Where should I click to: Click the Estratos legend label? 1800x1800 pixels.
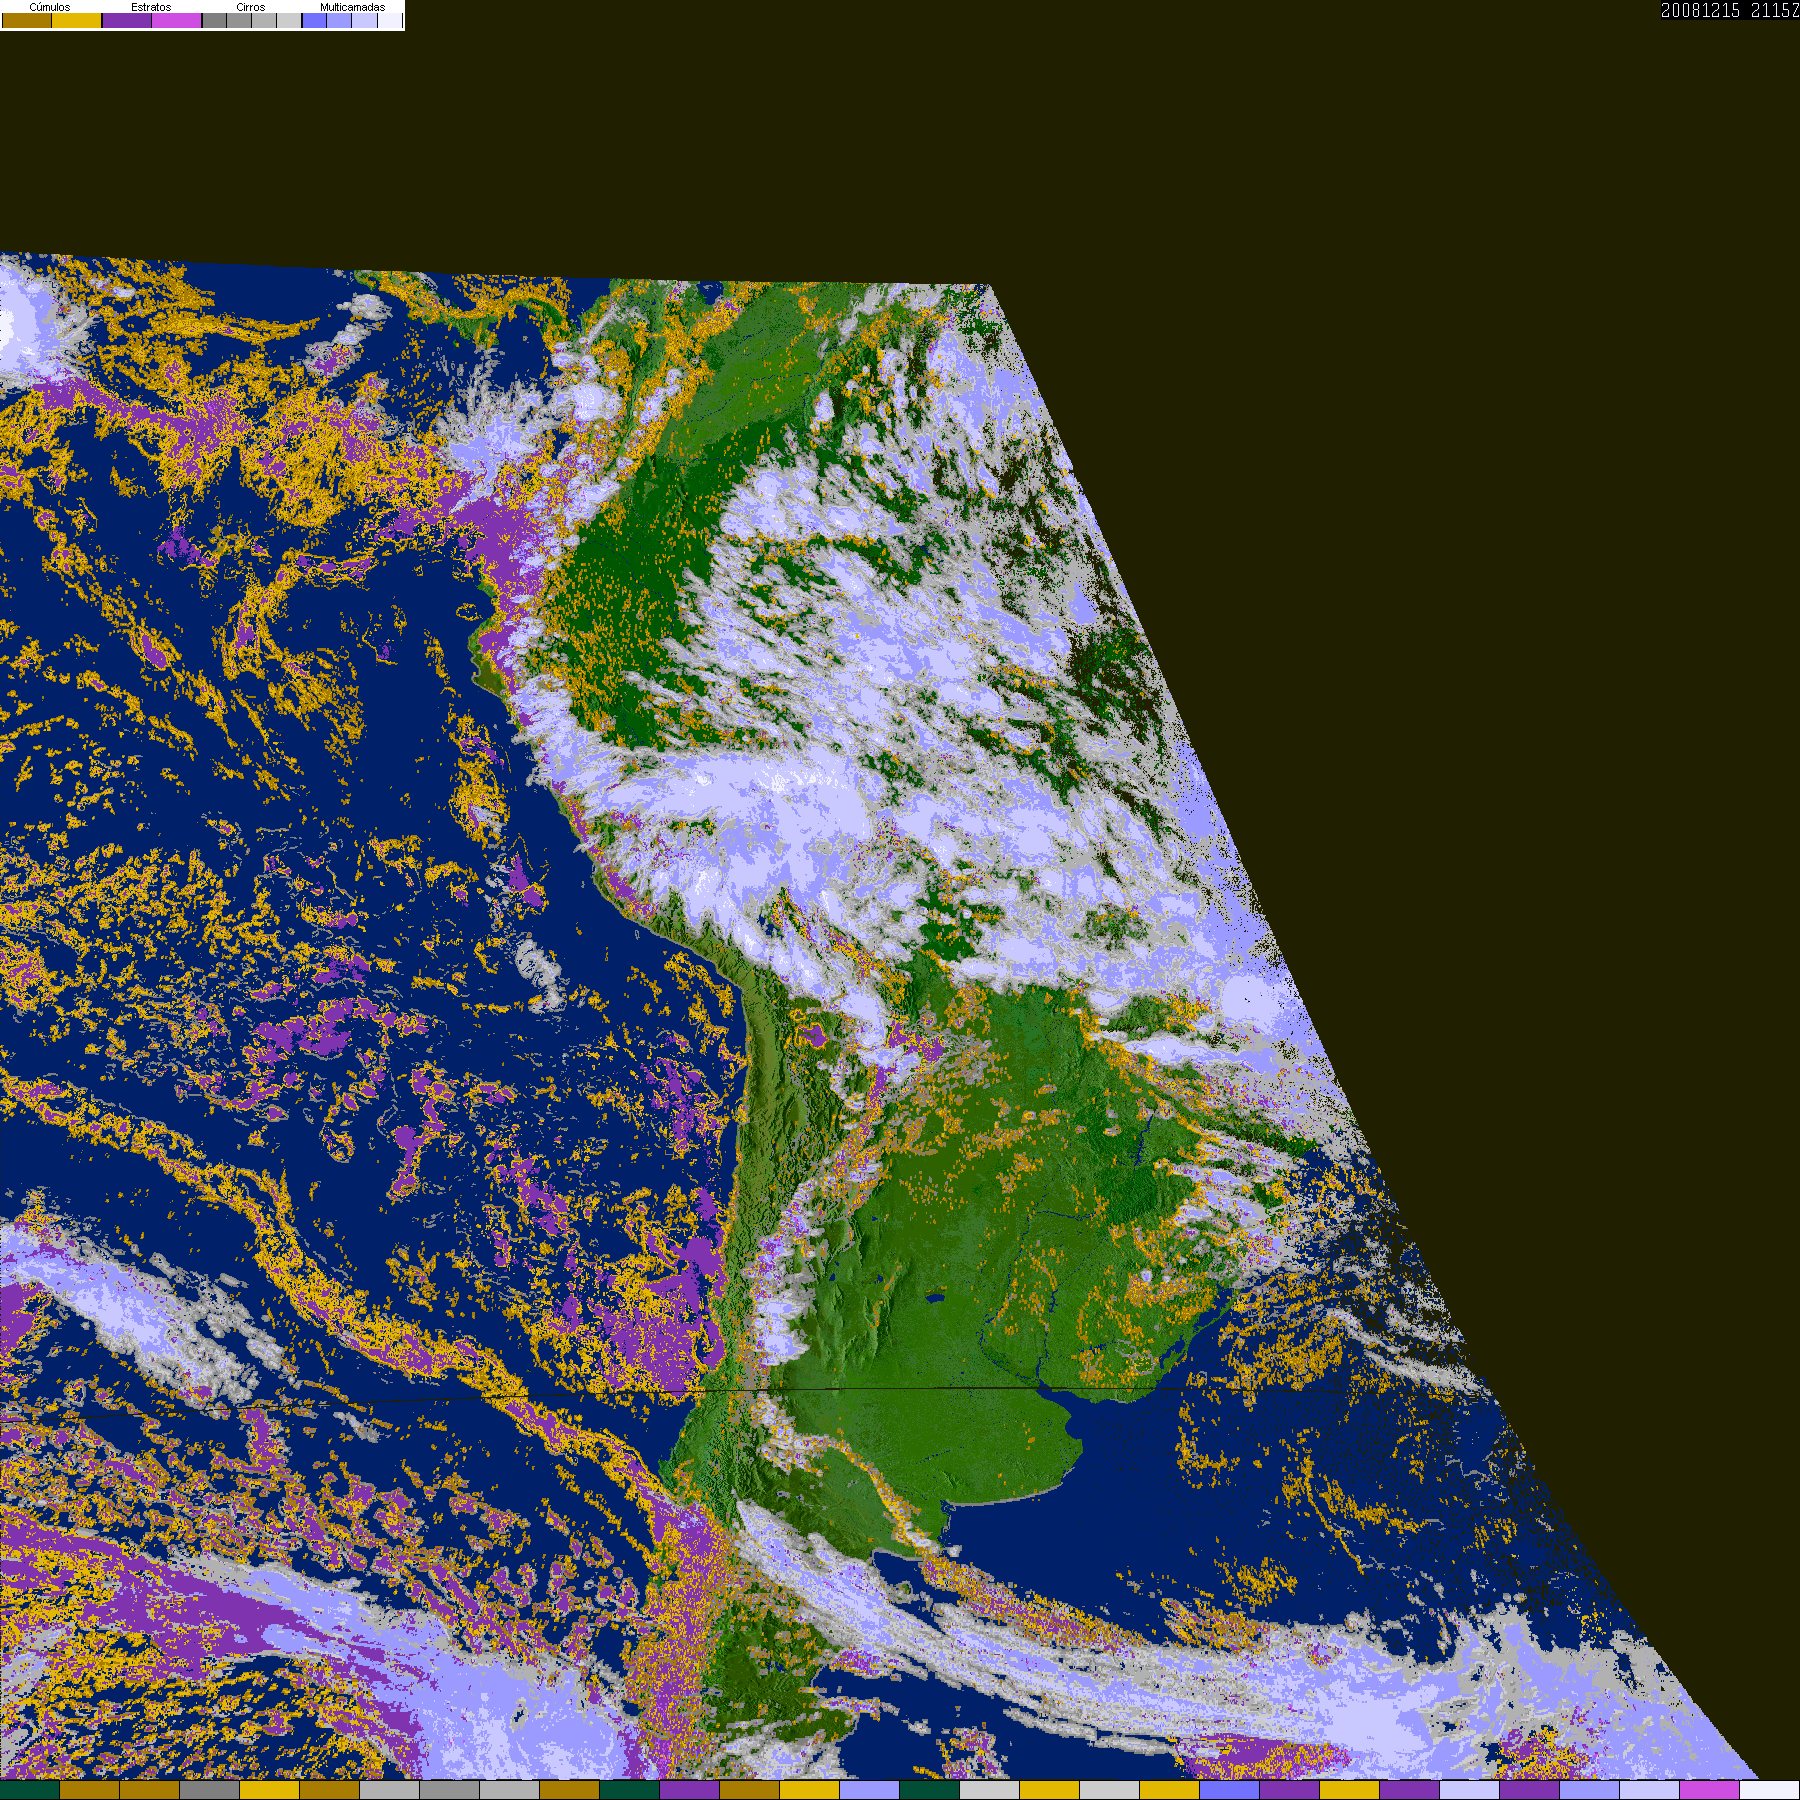pyautogui.click(x=151, y=7)
